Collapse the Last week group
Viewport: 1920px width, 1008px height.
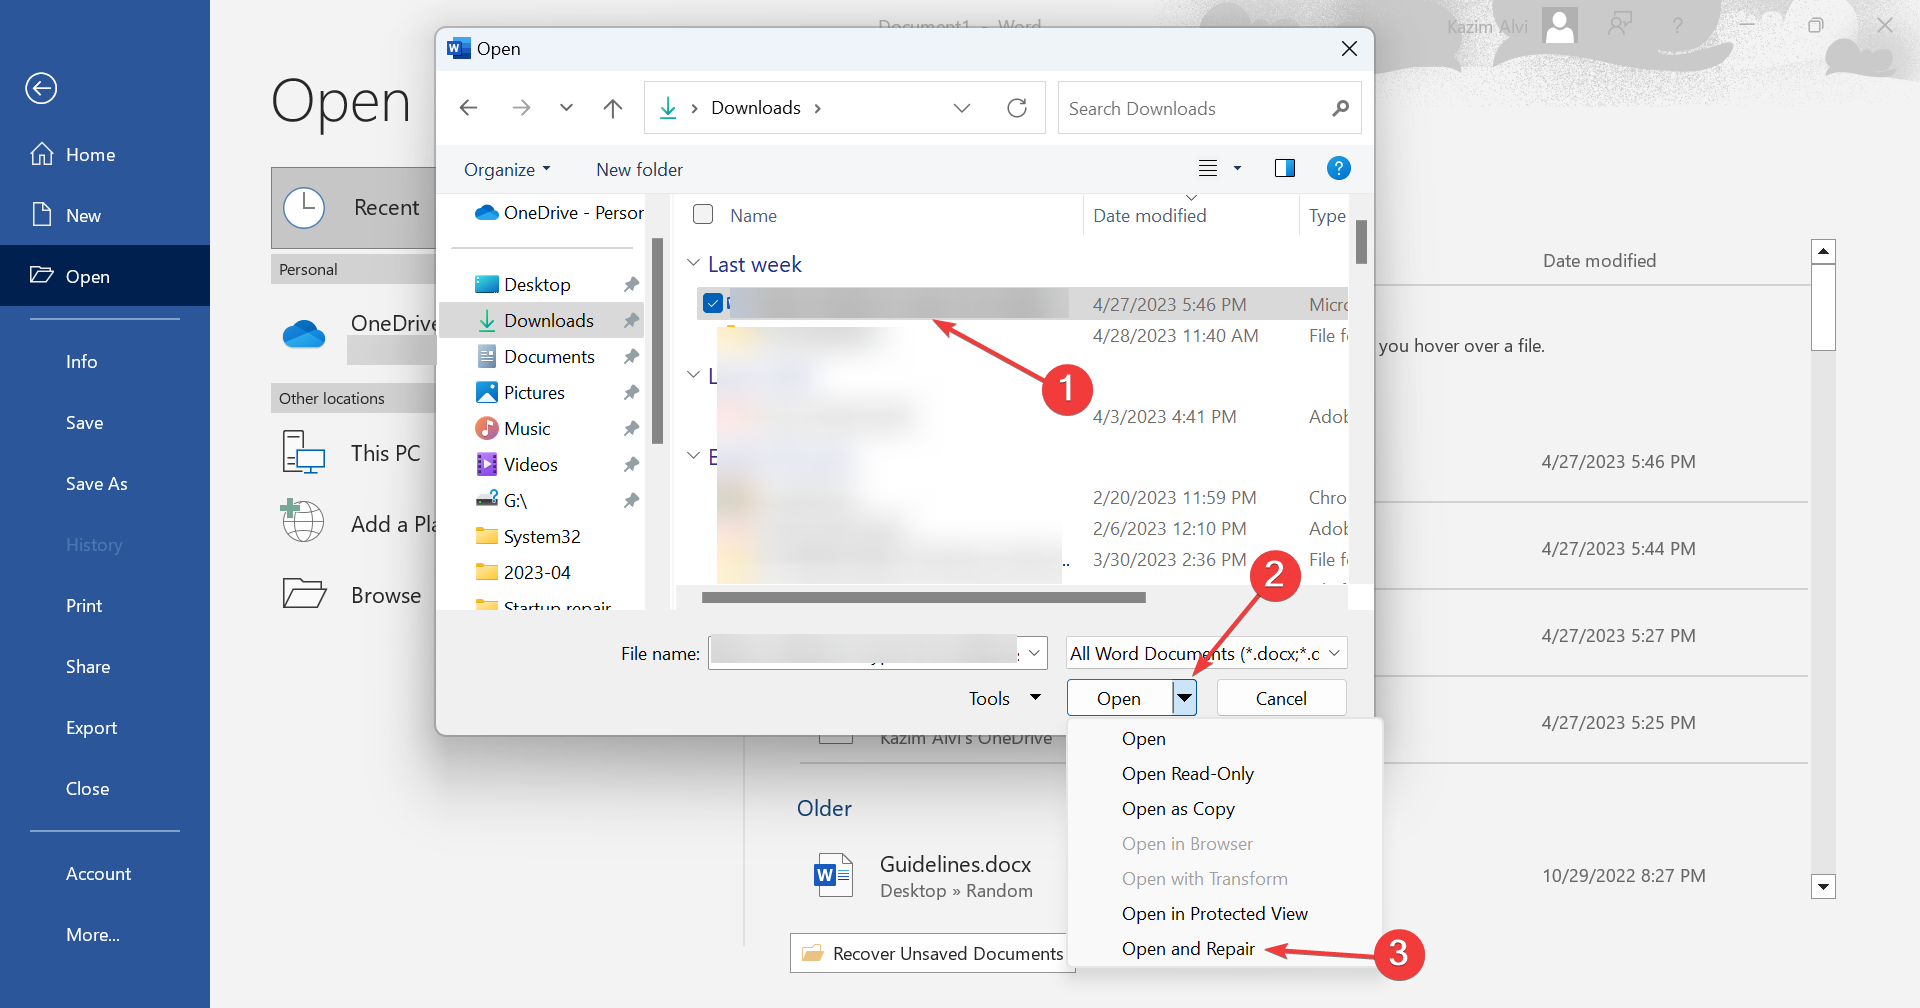693,263
